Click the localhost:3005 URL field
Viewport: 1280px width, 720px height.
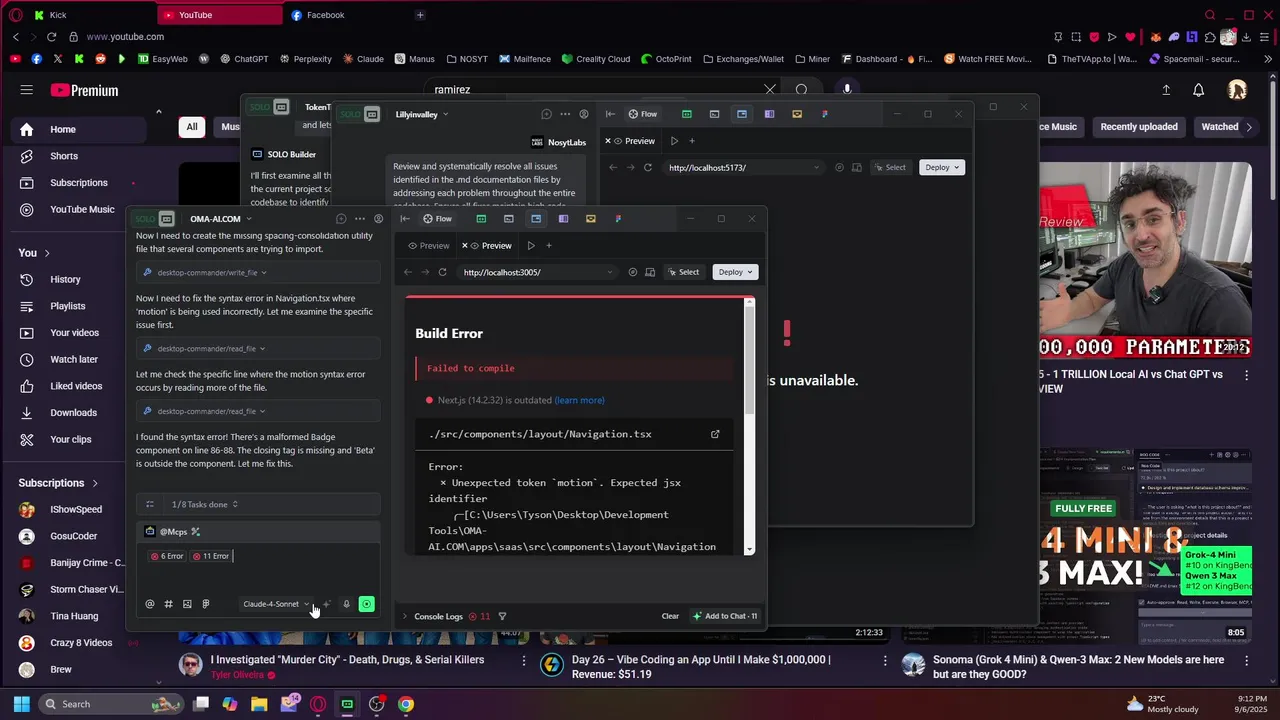(x=538, y=272)
